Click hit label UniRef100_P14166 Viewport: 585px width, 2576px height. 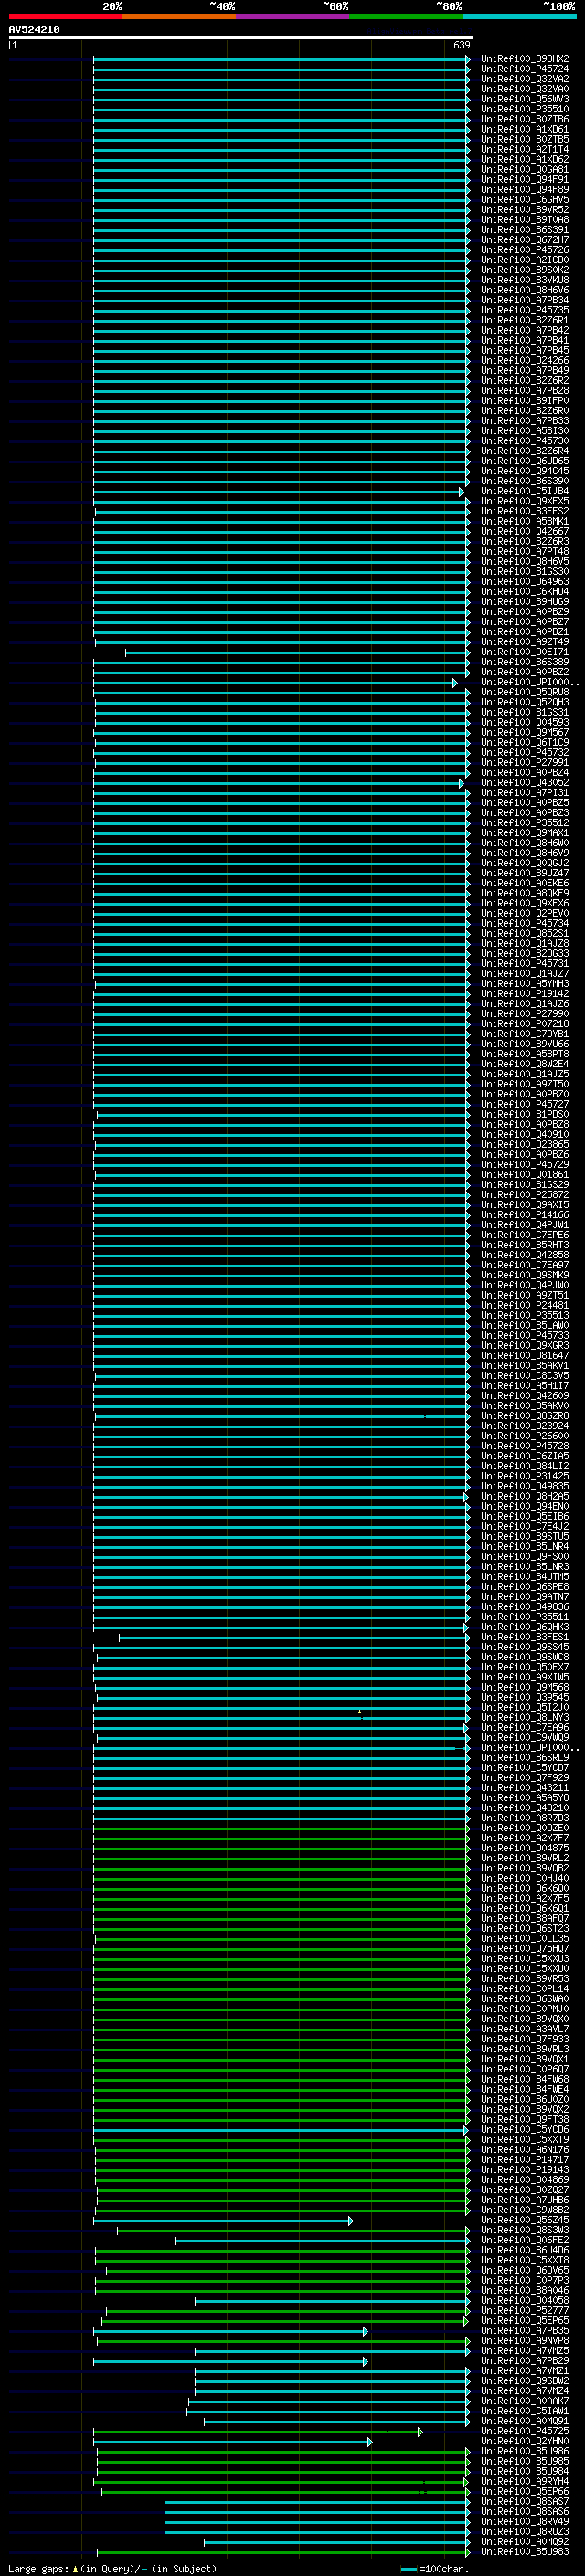(524, 1215)
